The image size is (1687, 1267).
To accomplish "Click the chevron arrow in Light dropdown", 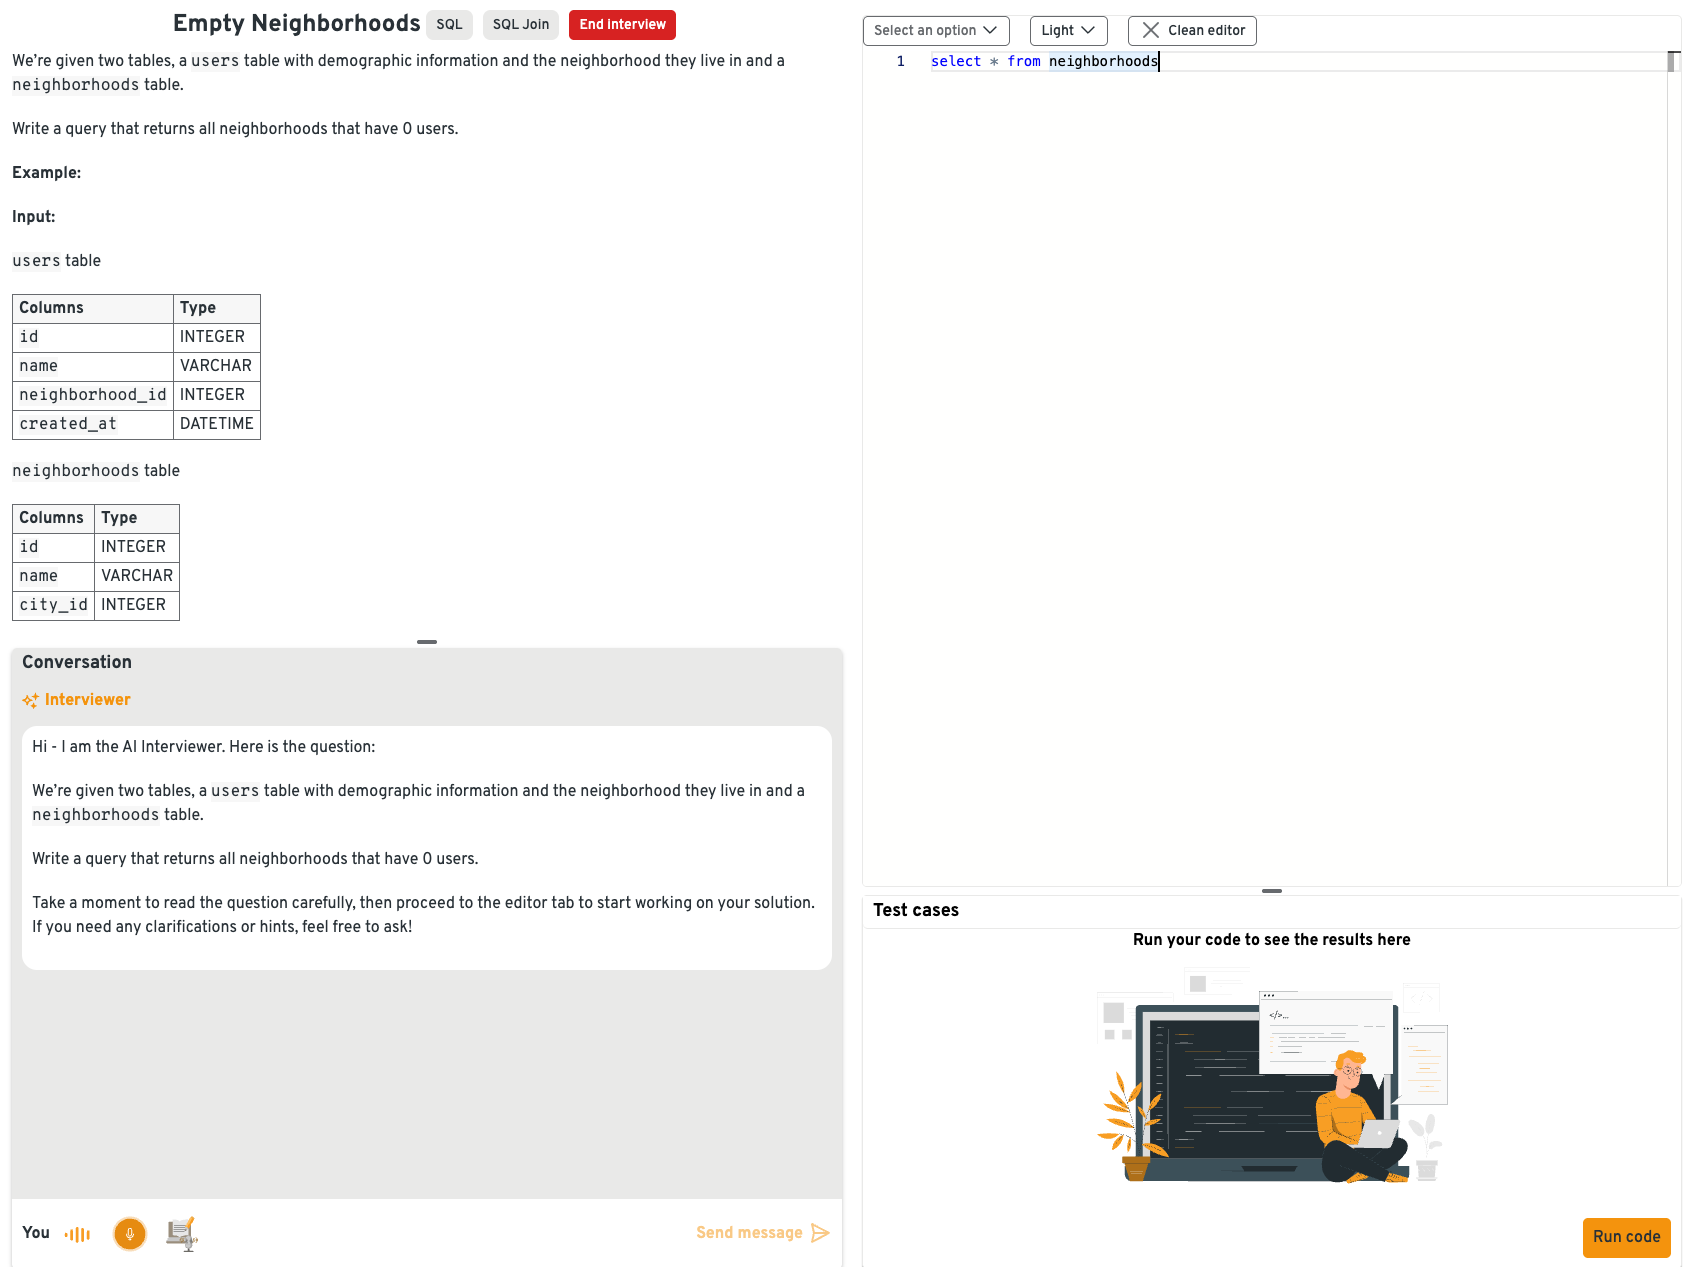I will (x=1088, y=31).
